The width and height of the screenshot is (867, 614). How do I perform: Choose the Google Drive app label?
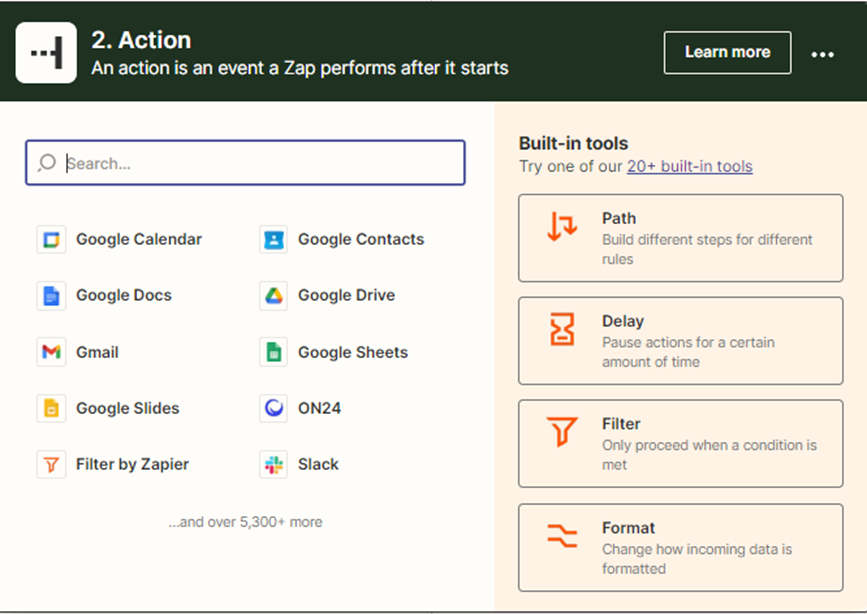point(347,295)
